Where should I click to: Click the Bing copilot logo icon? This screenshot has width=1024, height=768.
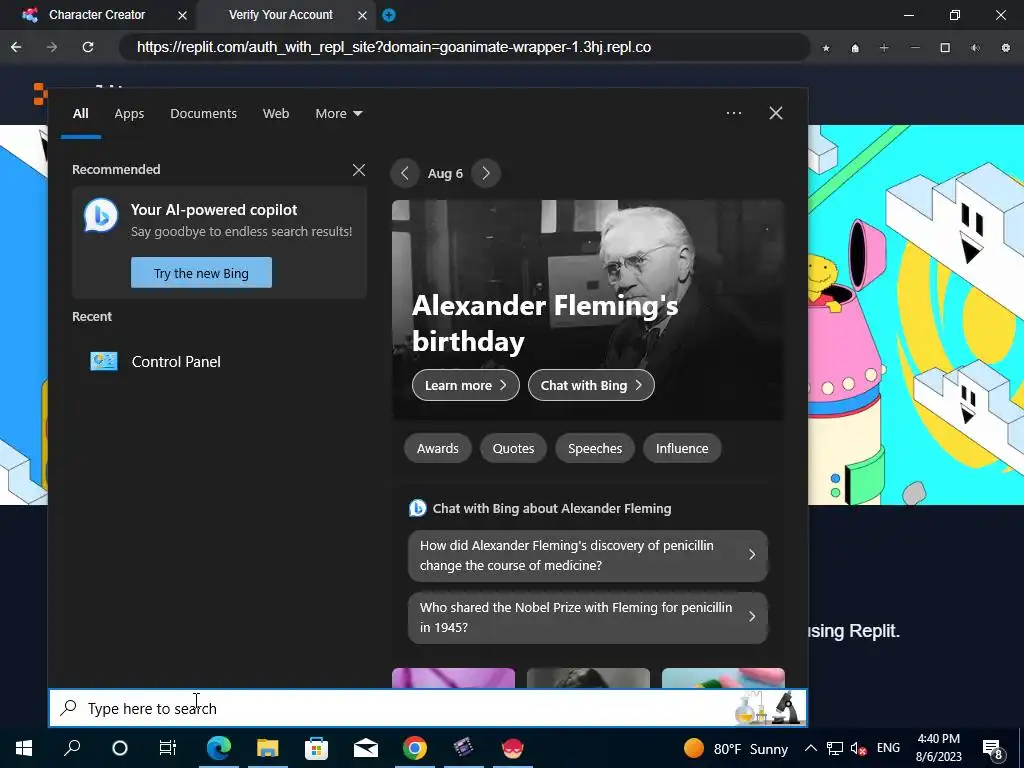101,216
